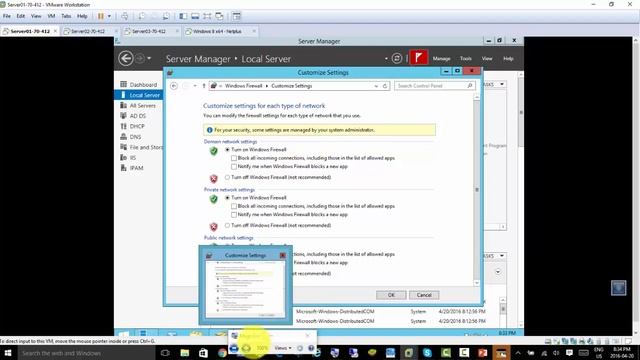Select Turn off Windows Firewall for Private

(227, 225)
